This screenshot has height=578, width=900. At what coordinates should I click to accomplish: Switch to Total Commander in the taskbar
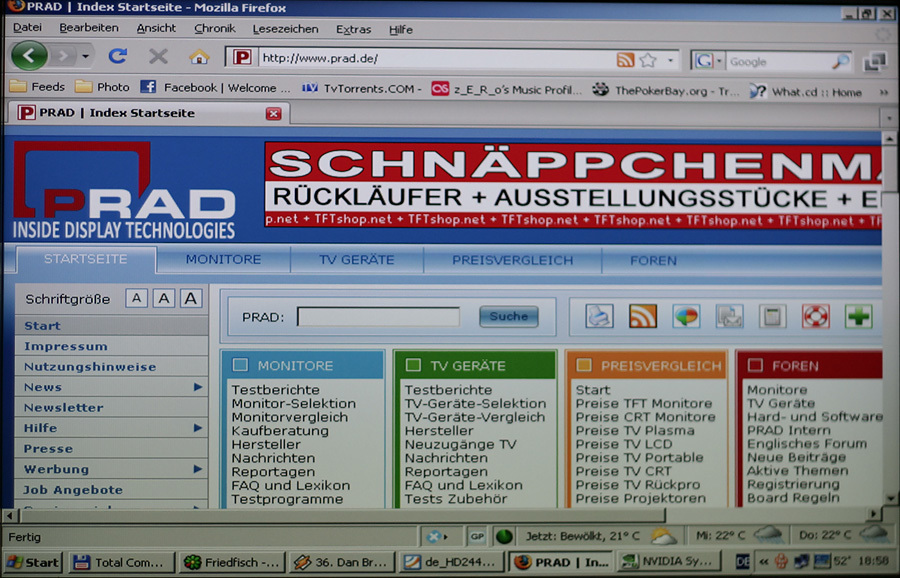(122, 563)
